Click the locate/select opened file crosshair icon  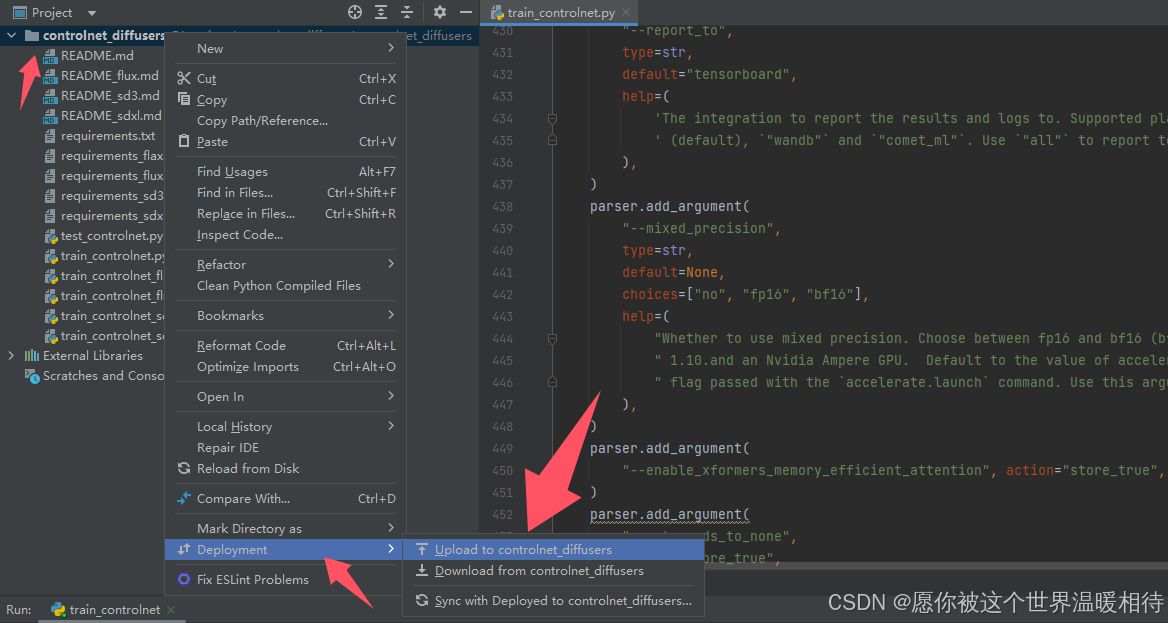(x=355, y=12)
